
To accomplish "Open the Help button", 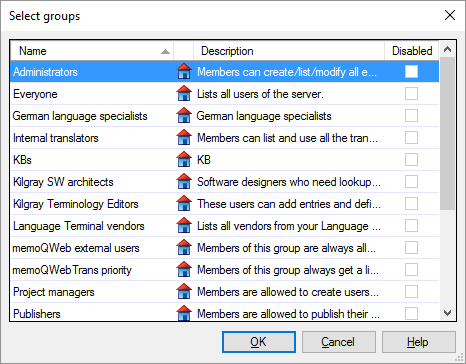I will coord(419,342).
